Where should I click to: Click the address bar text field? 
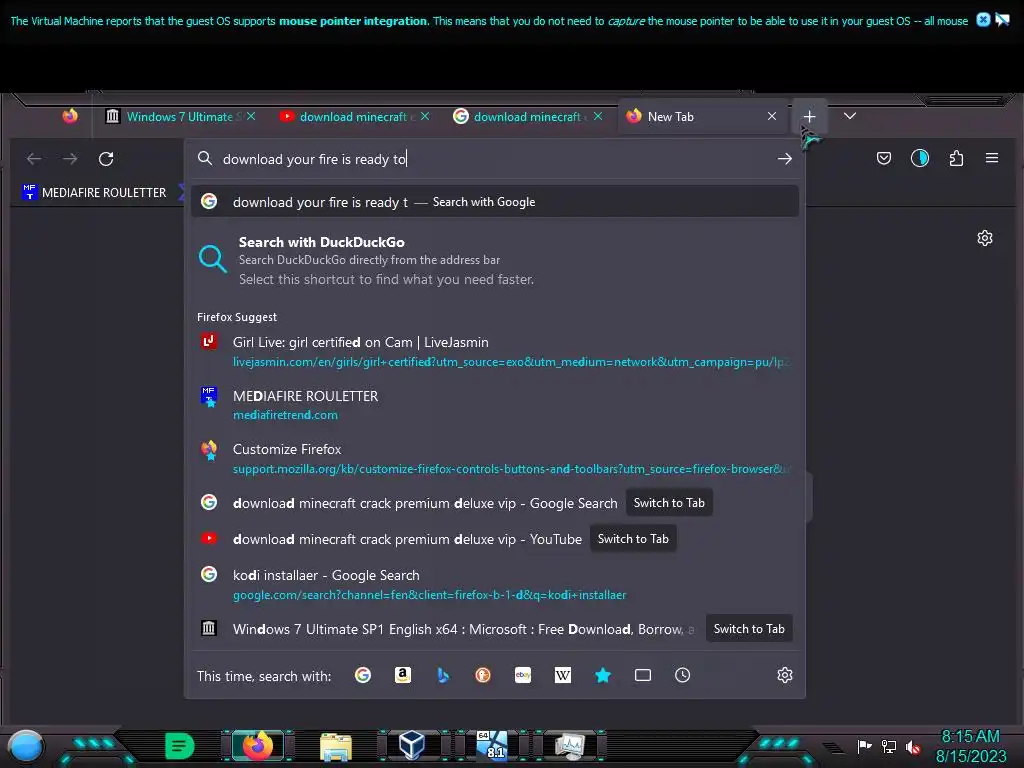pyautogui.click(x=493, y=159)
